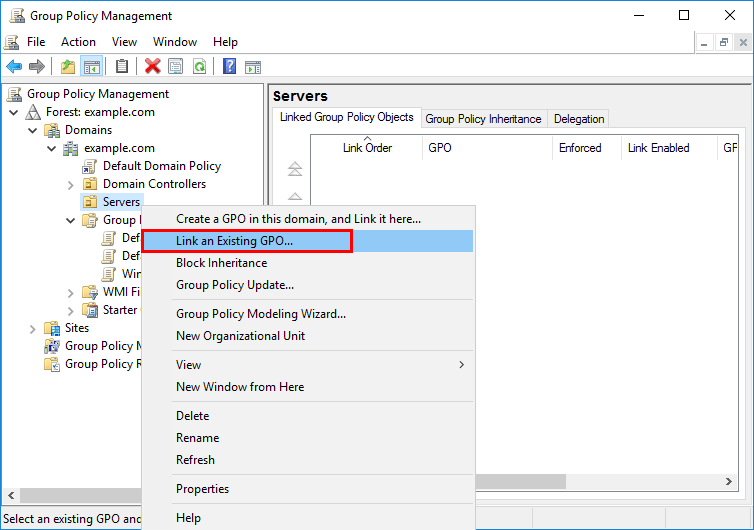Screen dimensions: 754x530
Task: Open the Window menu
Action: (x=175, y=42)
